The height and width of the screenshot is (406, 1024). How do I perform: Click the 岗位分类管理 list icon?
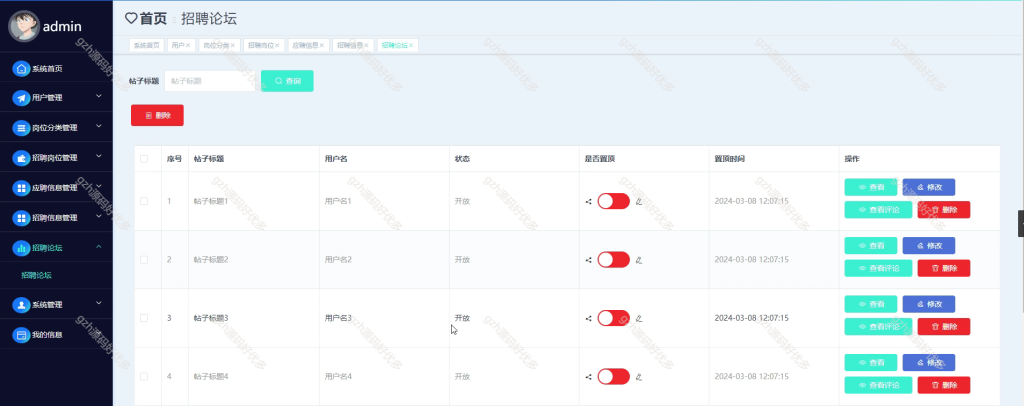click(x=22, y=128)
